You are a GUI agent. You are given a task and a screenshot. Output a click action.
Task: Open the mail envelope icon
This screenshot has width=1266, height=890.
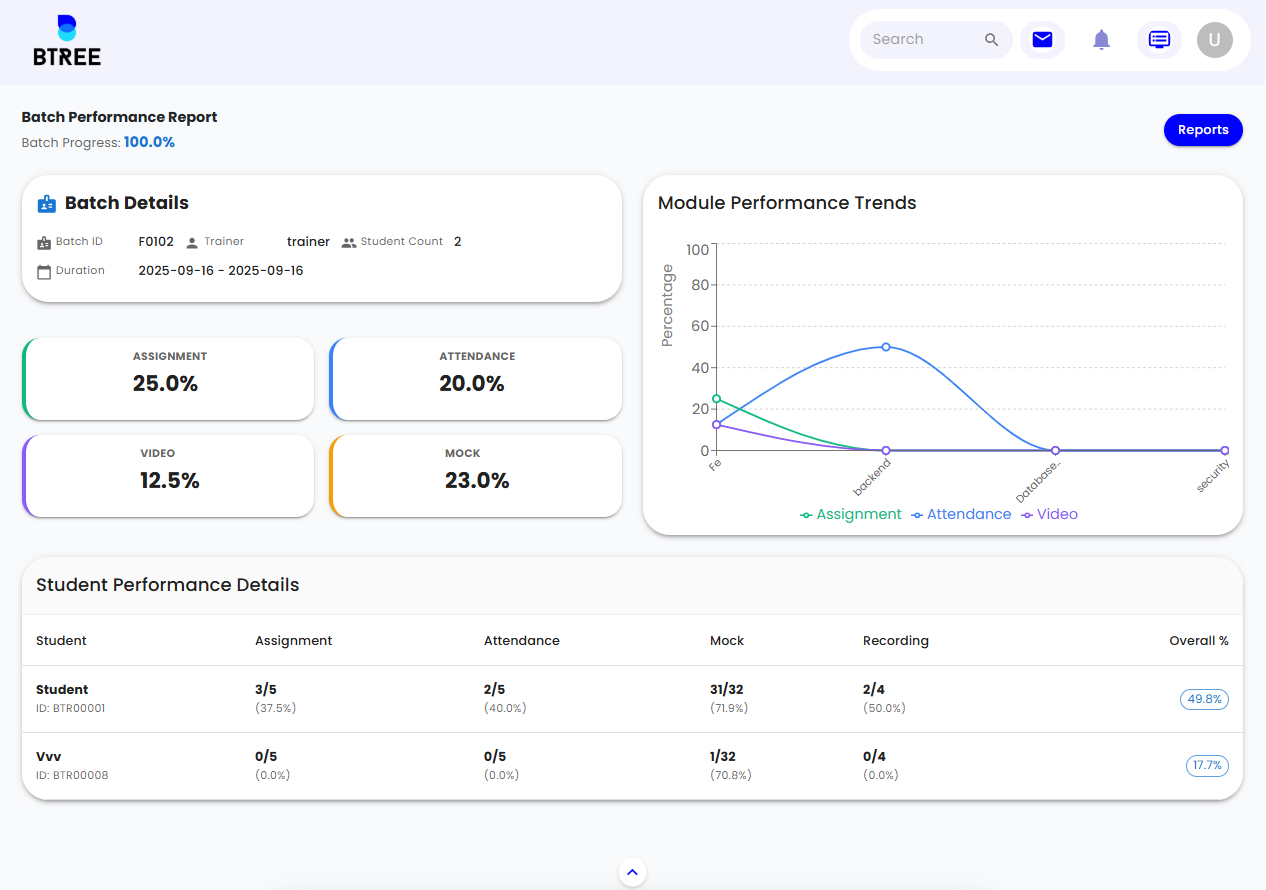[1042, 40]
